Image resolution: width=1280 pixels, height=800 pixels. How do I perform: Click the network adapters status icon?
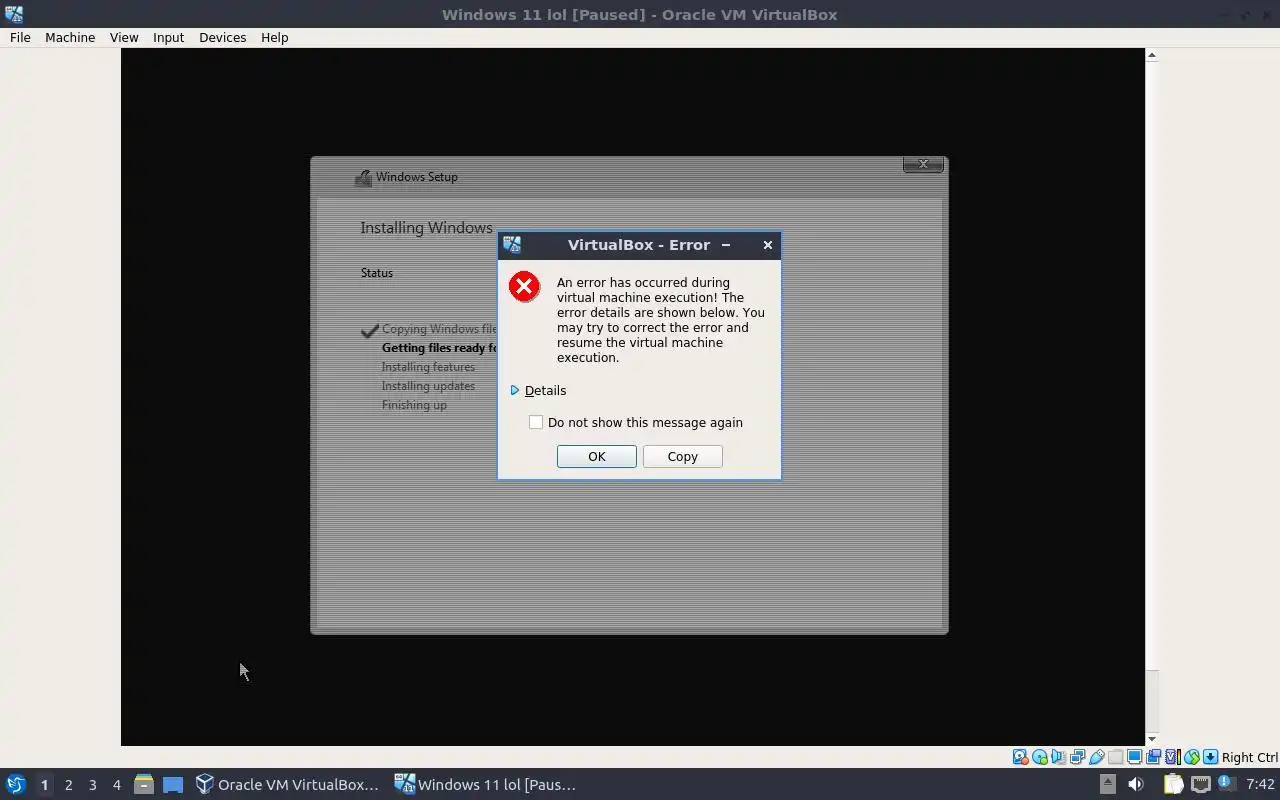1077,757
